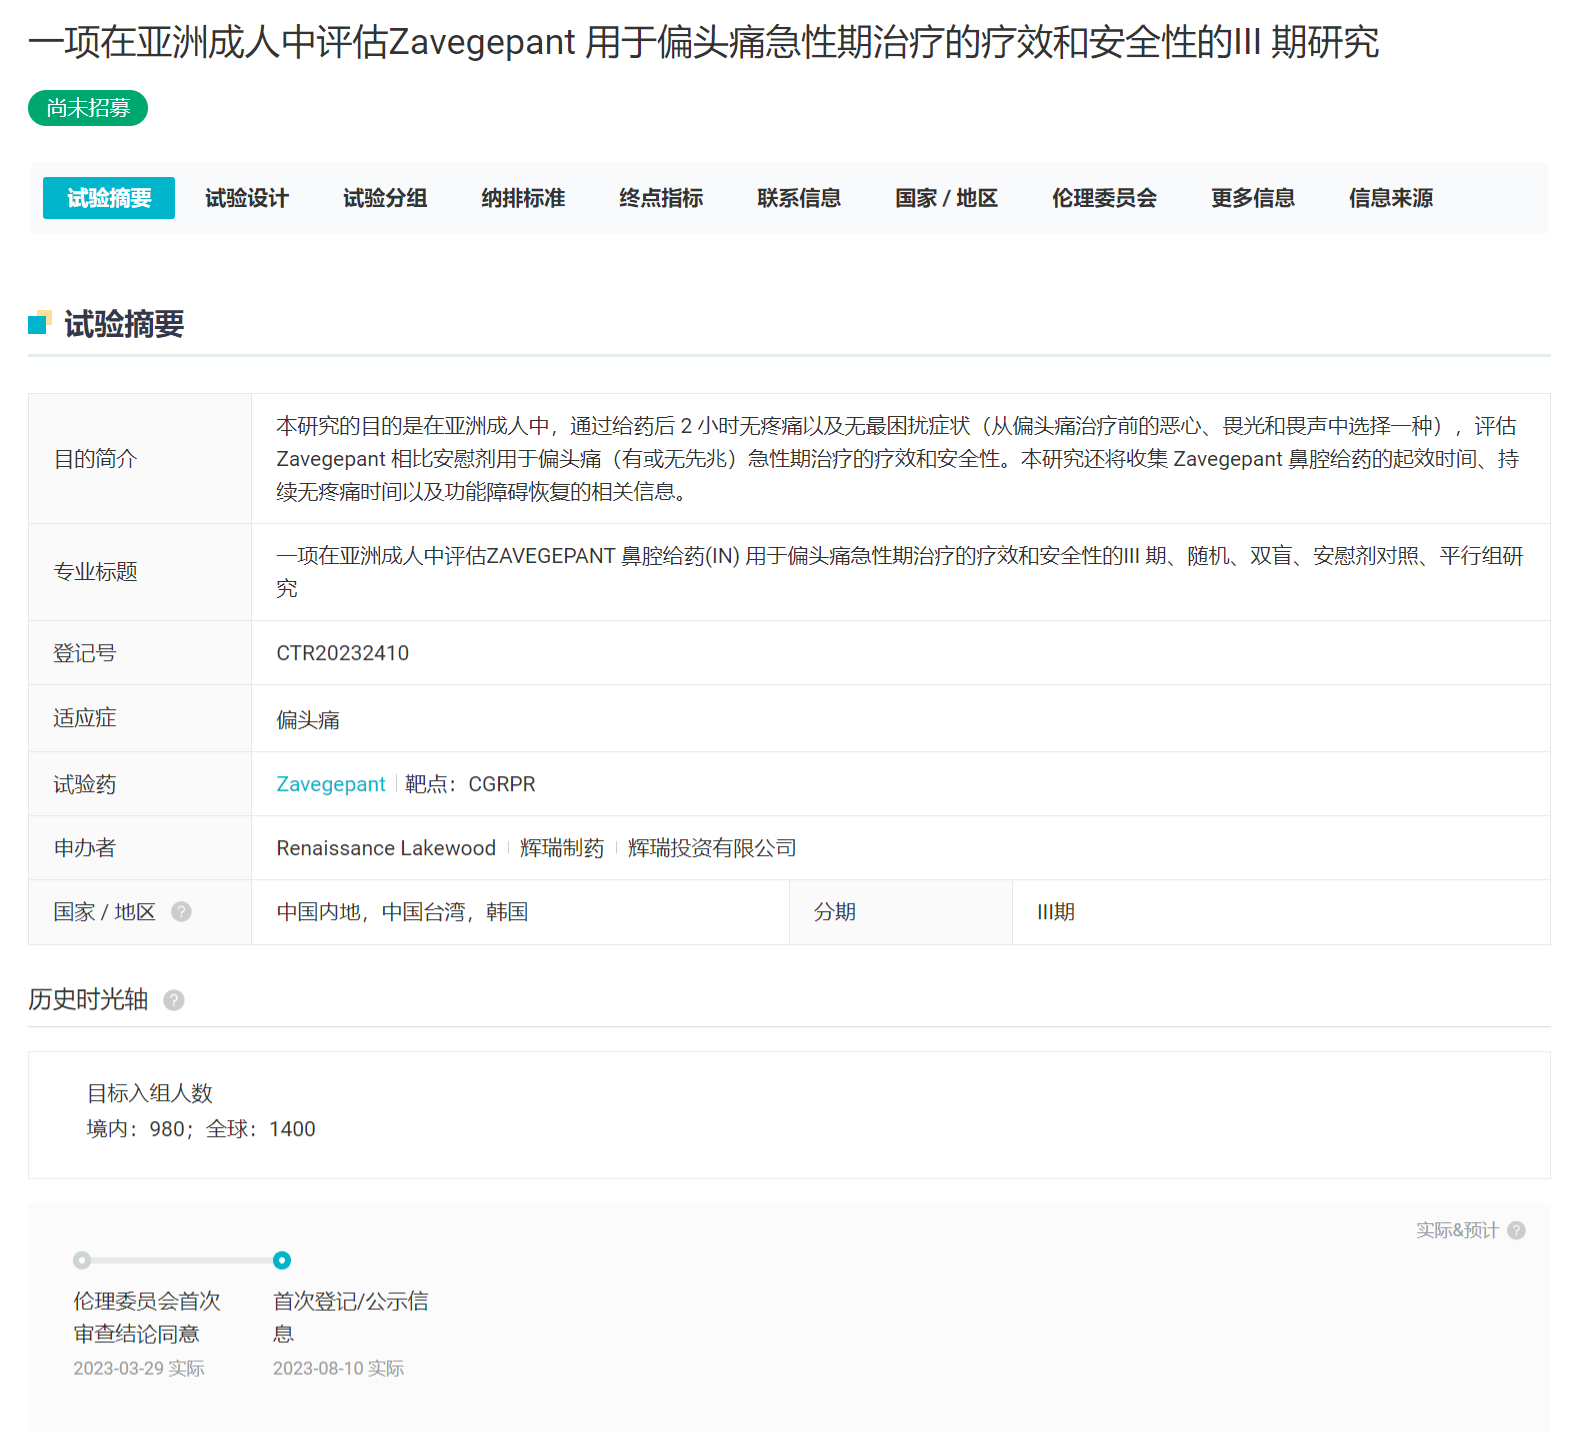Open the 伦理委员会 tab
Screen dimensions: 1578x1446
click(1104, 198)
